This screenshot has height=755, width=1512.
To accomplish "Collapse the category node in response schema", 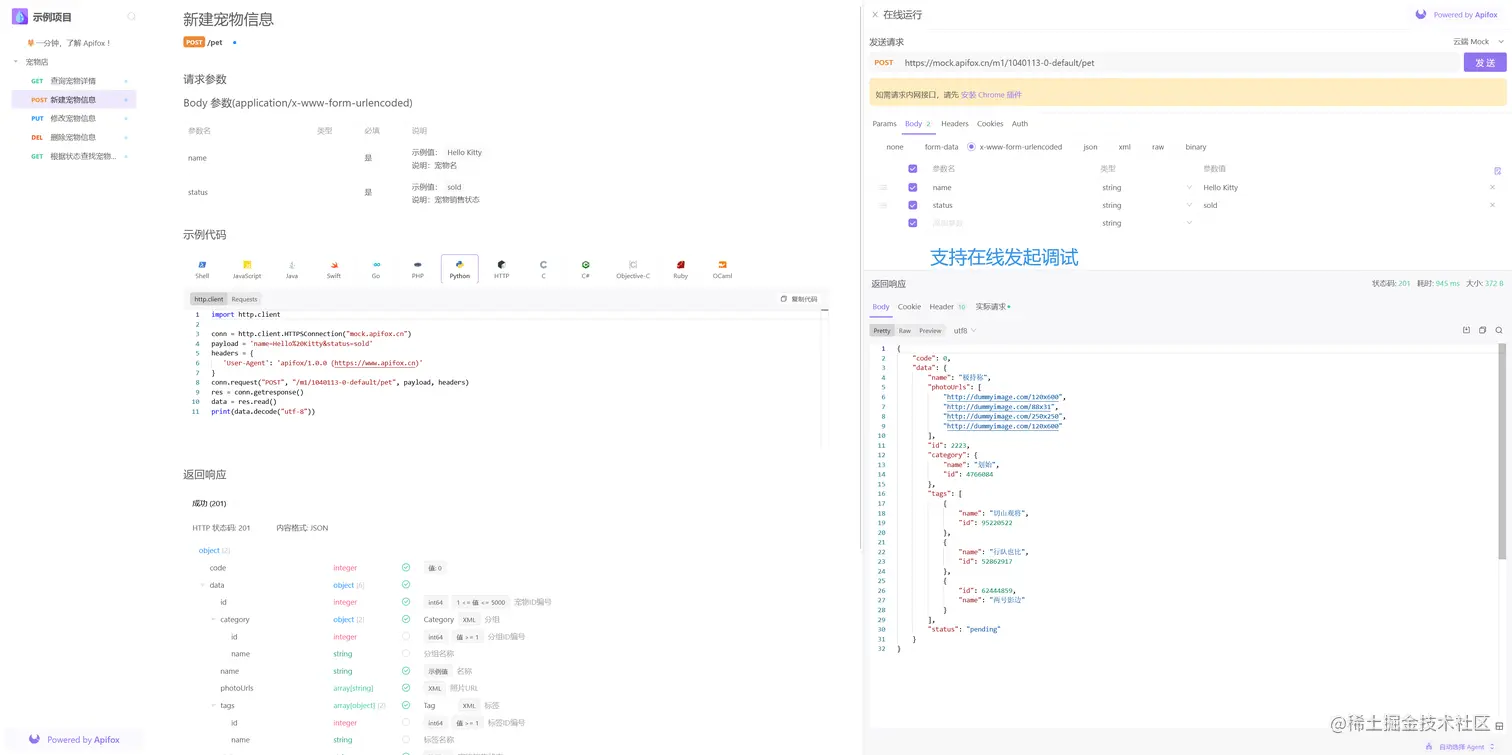I will pyautogui.click(x=213, y=619).
